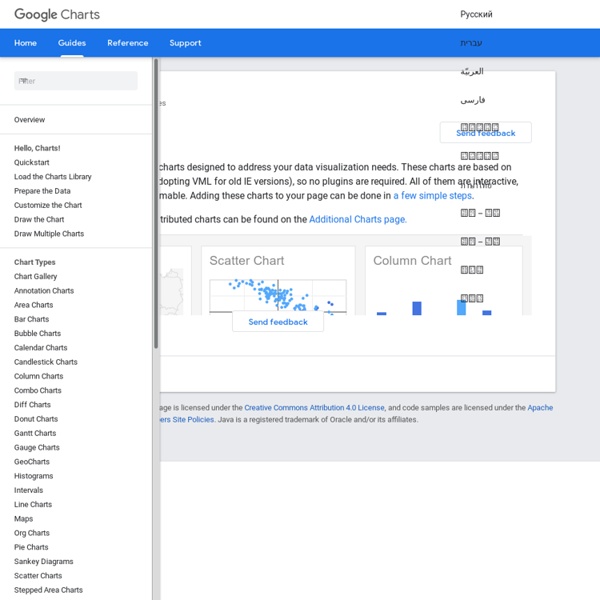Open Scatter Charts in sidebar
The image size is (600, 600).
[38, 576]
